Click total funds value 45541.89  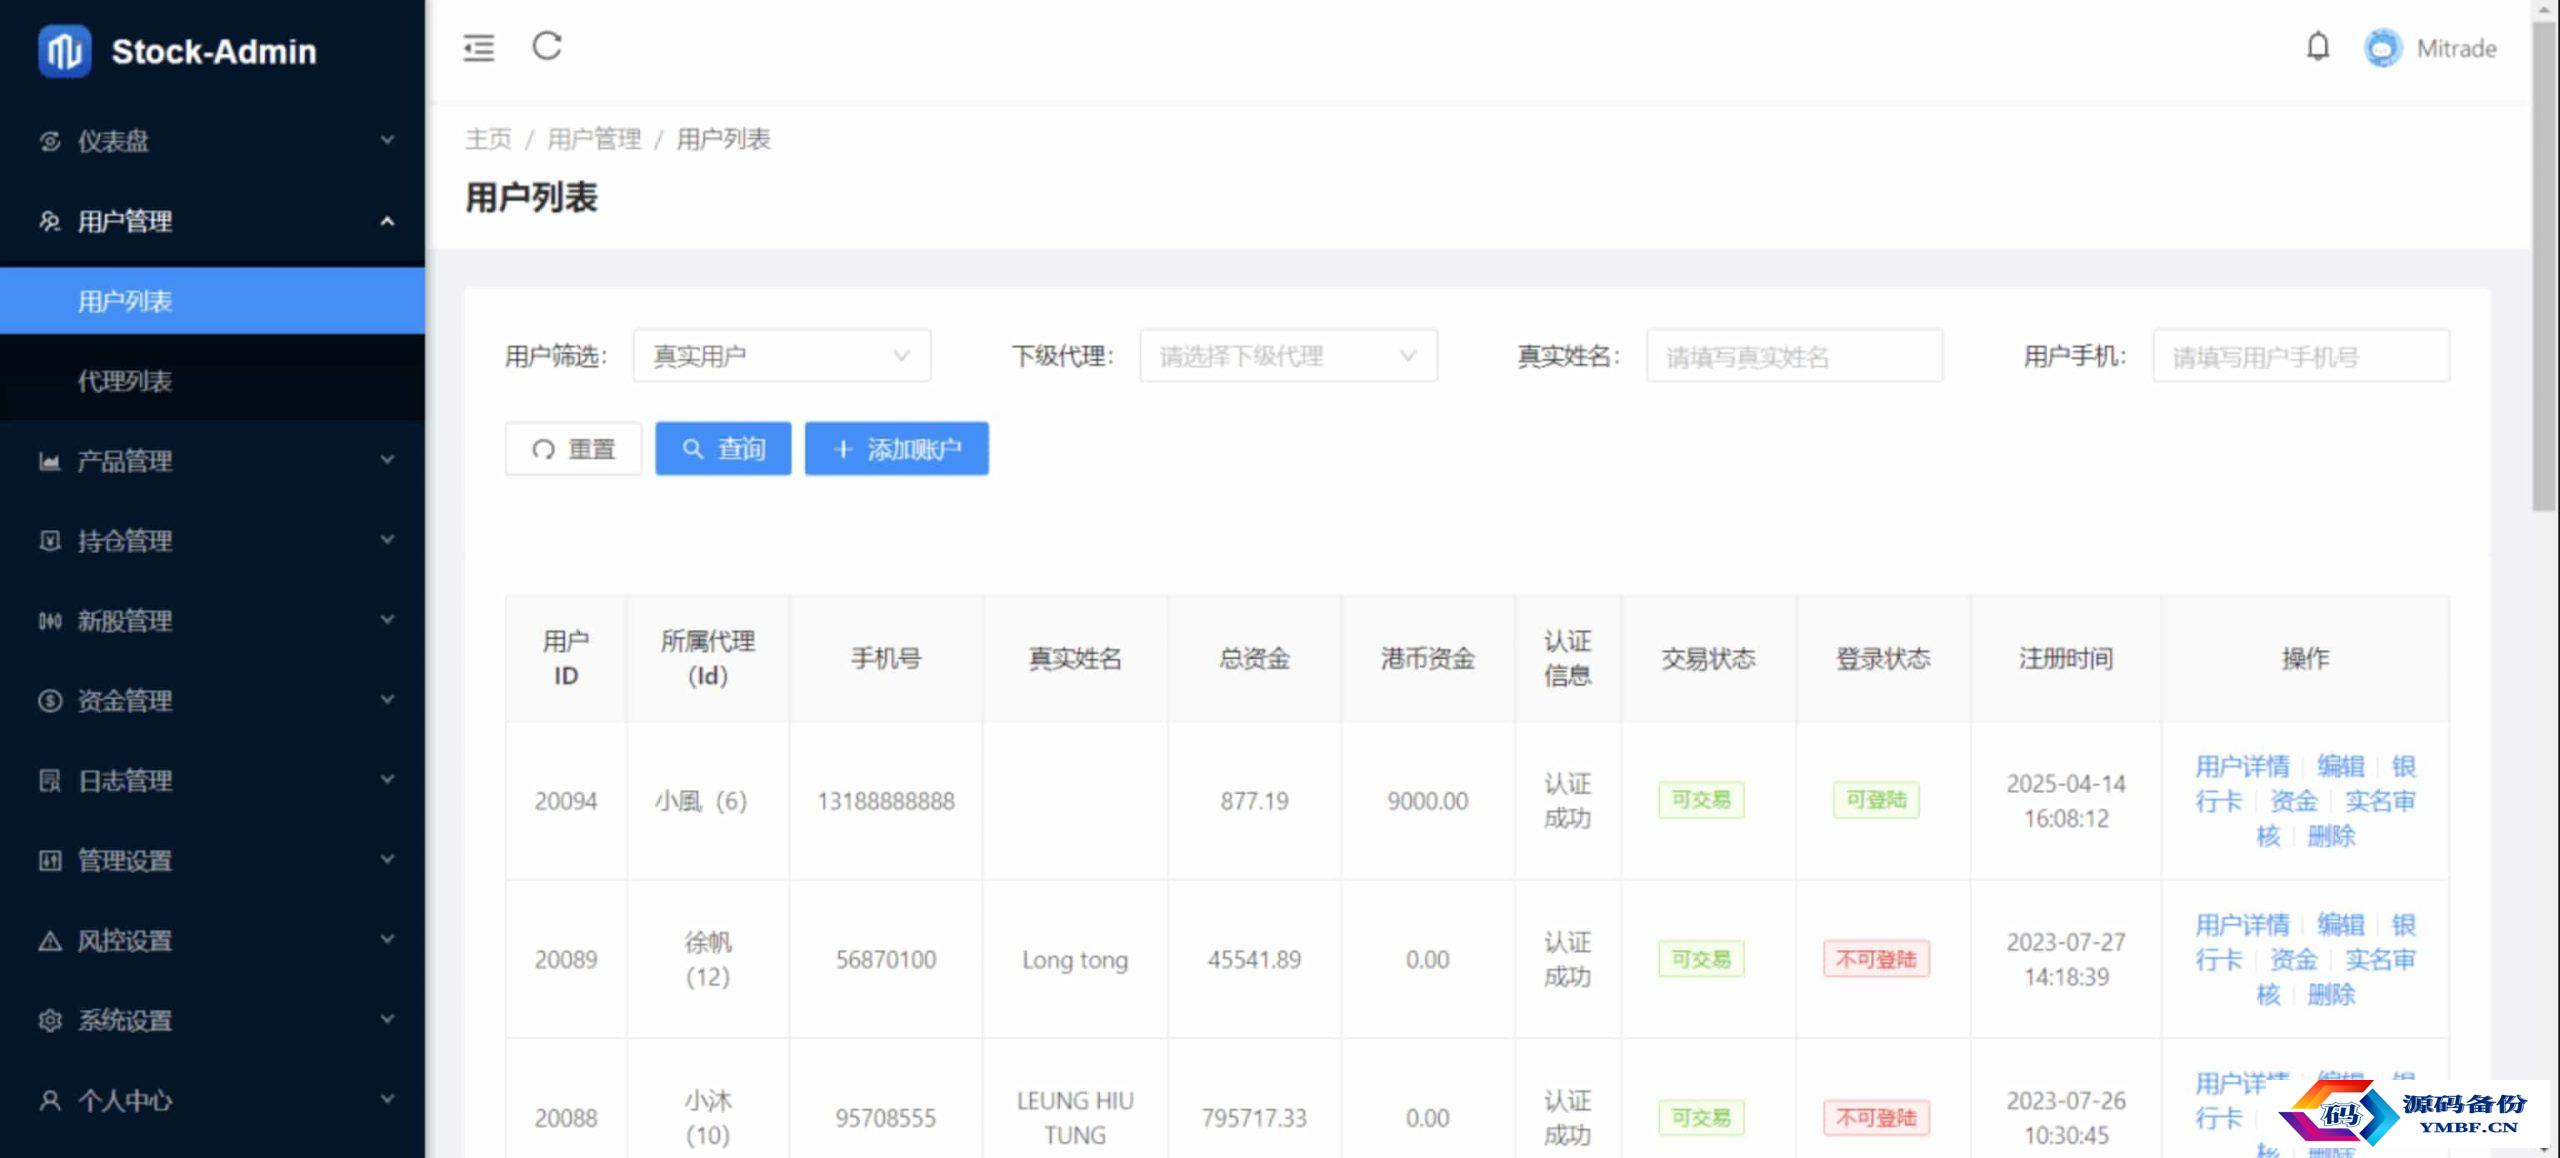[1254, 960]
